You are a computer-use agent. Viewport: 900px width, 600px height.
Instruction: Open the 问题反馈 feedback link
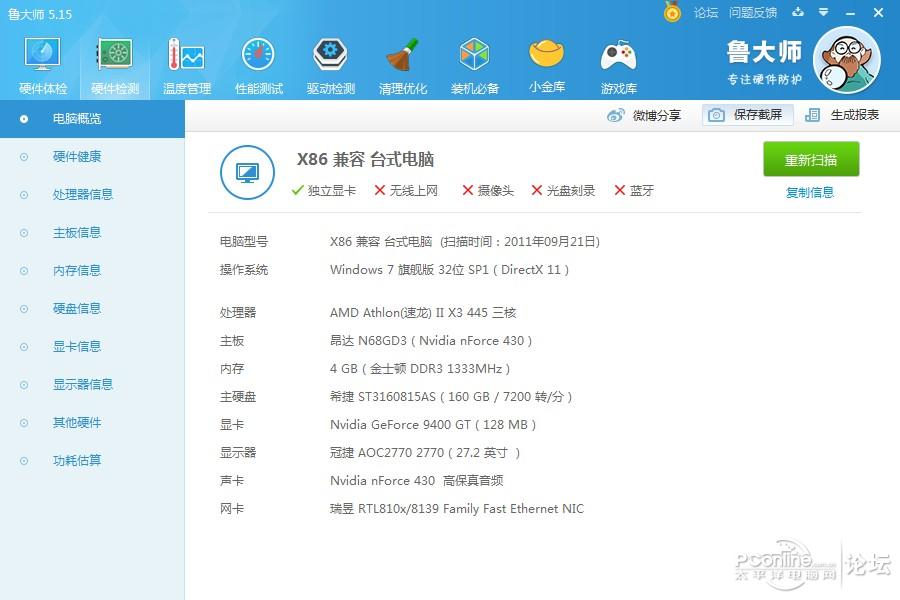pos(753,13)
